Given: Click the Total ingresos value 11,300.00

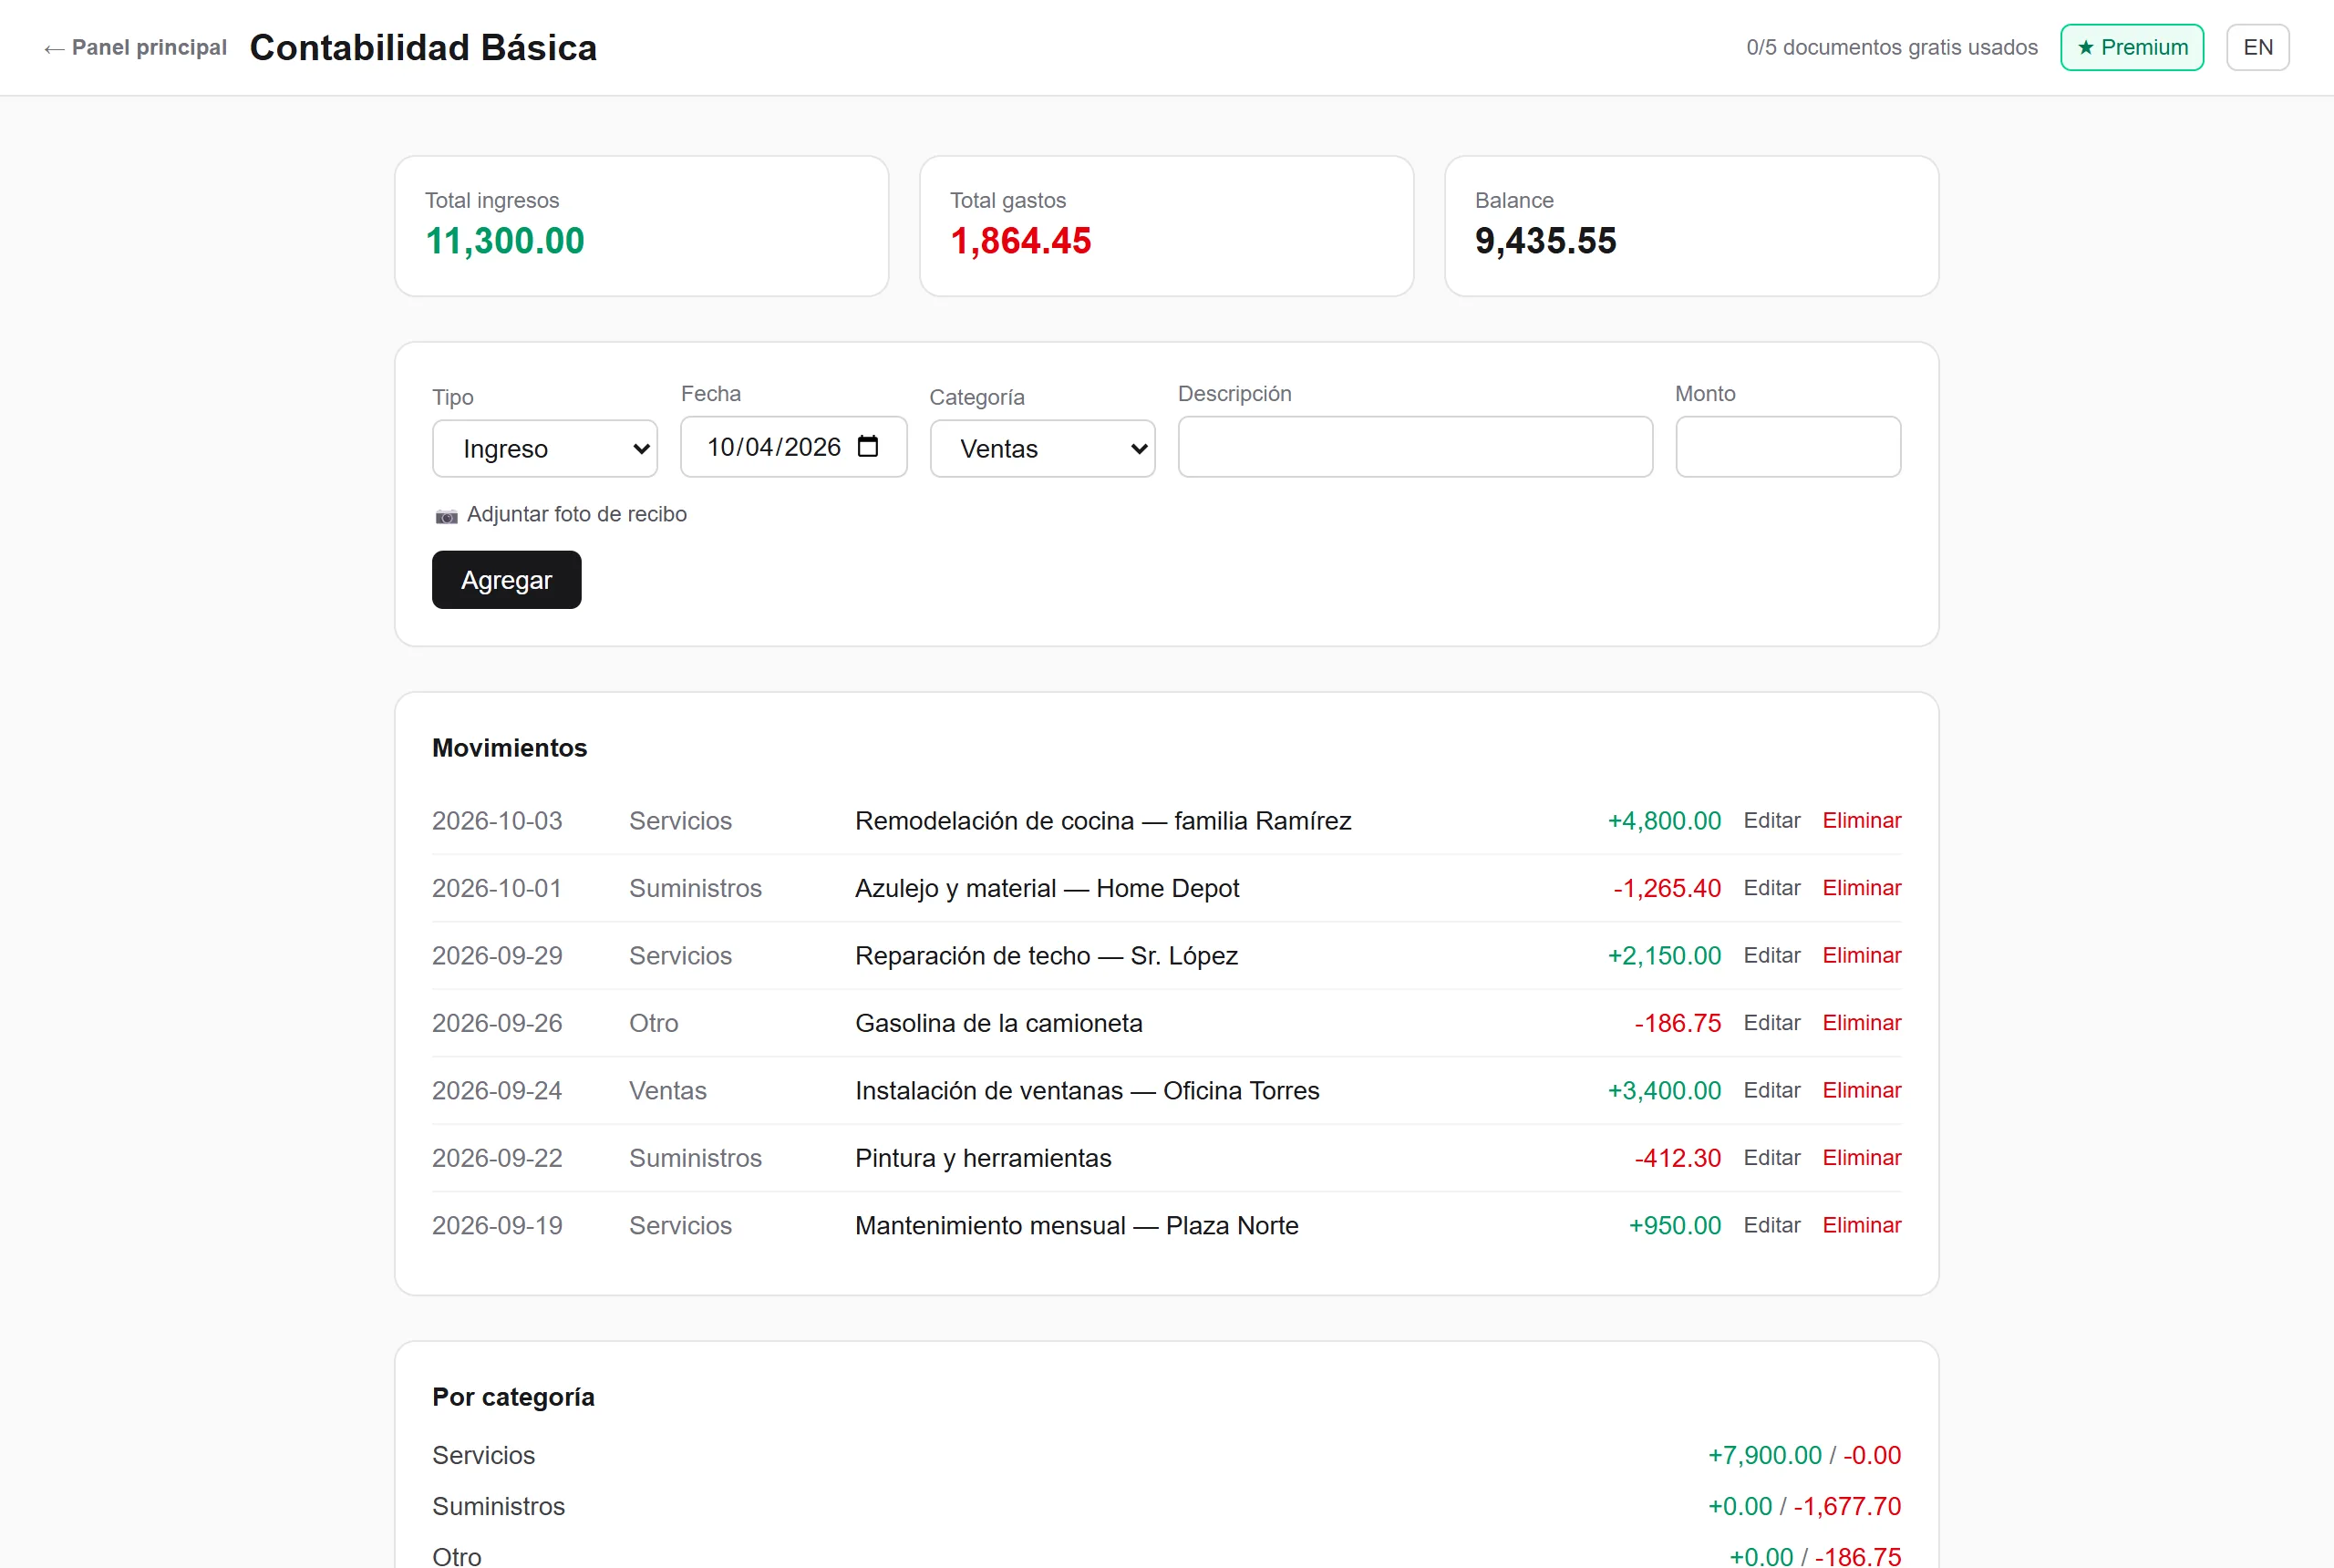Looking at the screenshot, I should [505, 241].
